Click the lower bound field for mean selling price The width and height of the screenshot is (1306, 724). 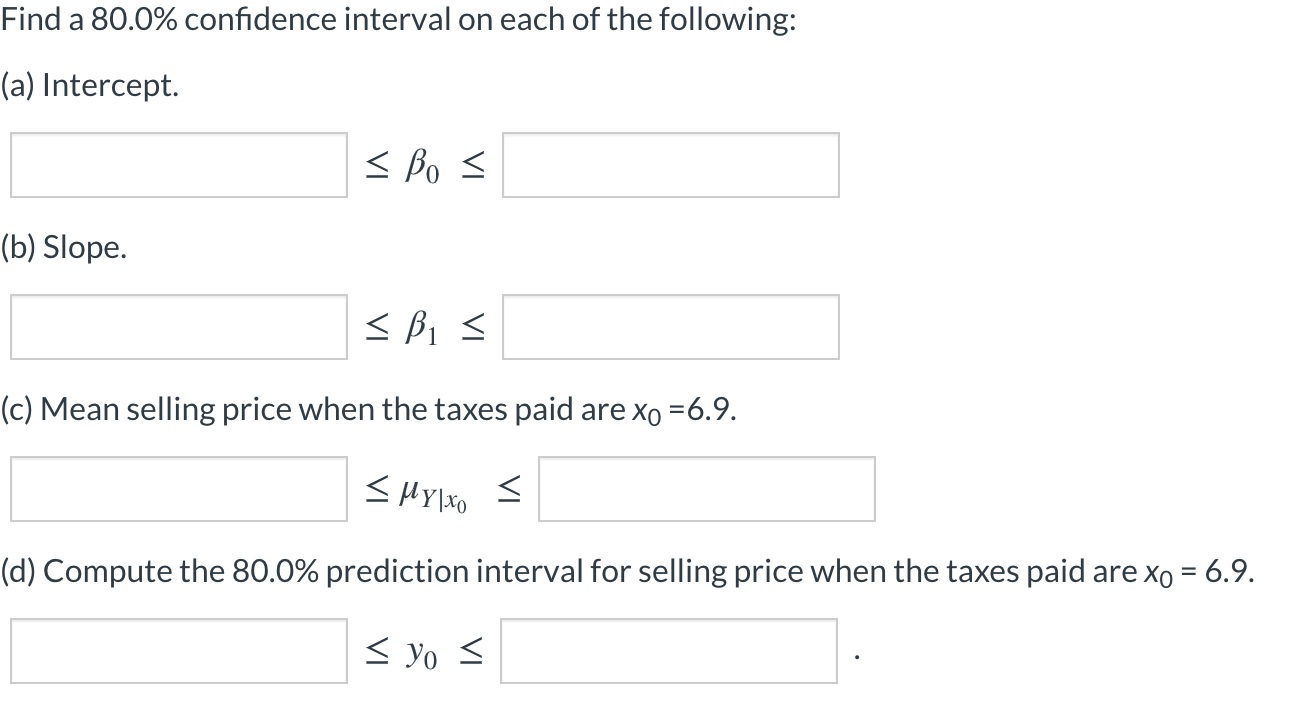pyautogui.click(x=176, y=489)
